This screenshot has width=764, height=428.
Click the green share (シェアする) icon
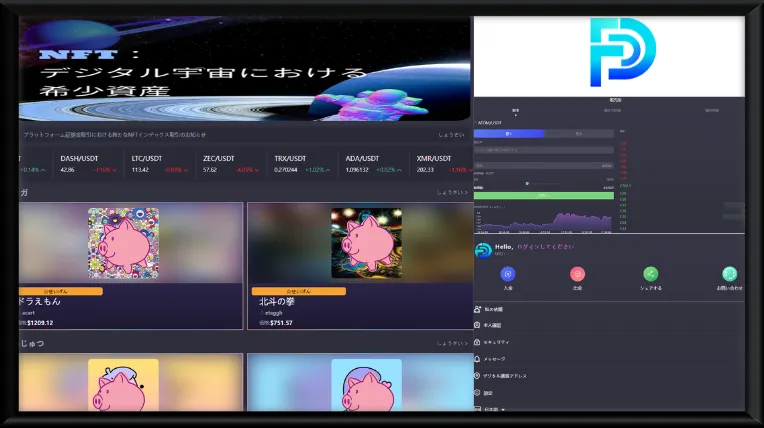(650, 274)
